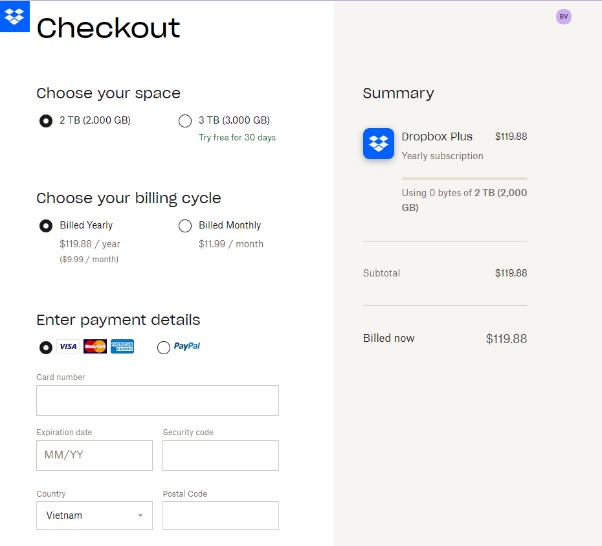Click the MasterCard icon
This screenshot has width=602, height=546.
point(95,346)
